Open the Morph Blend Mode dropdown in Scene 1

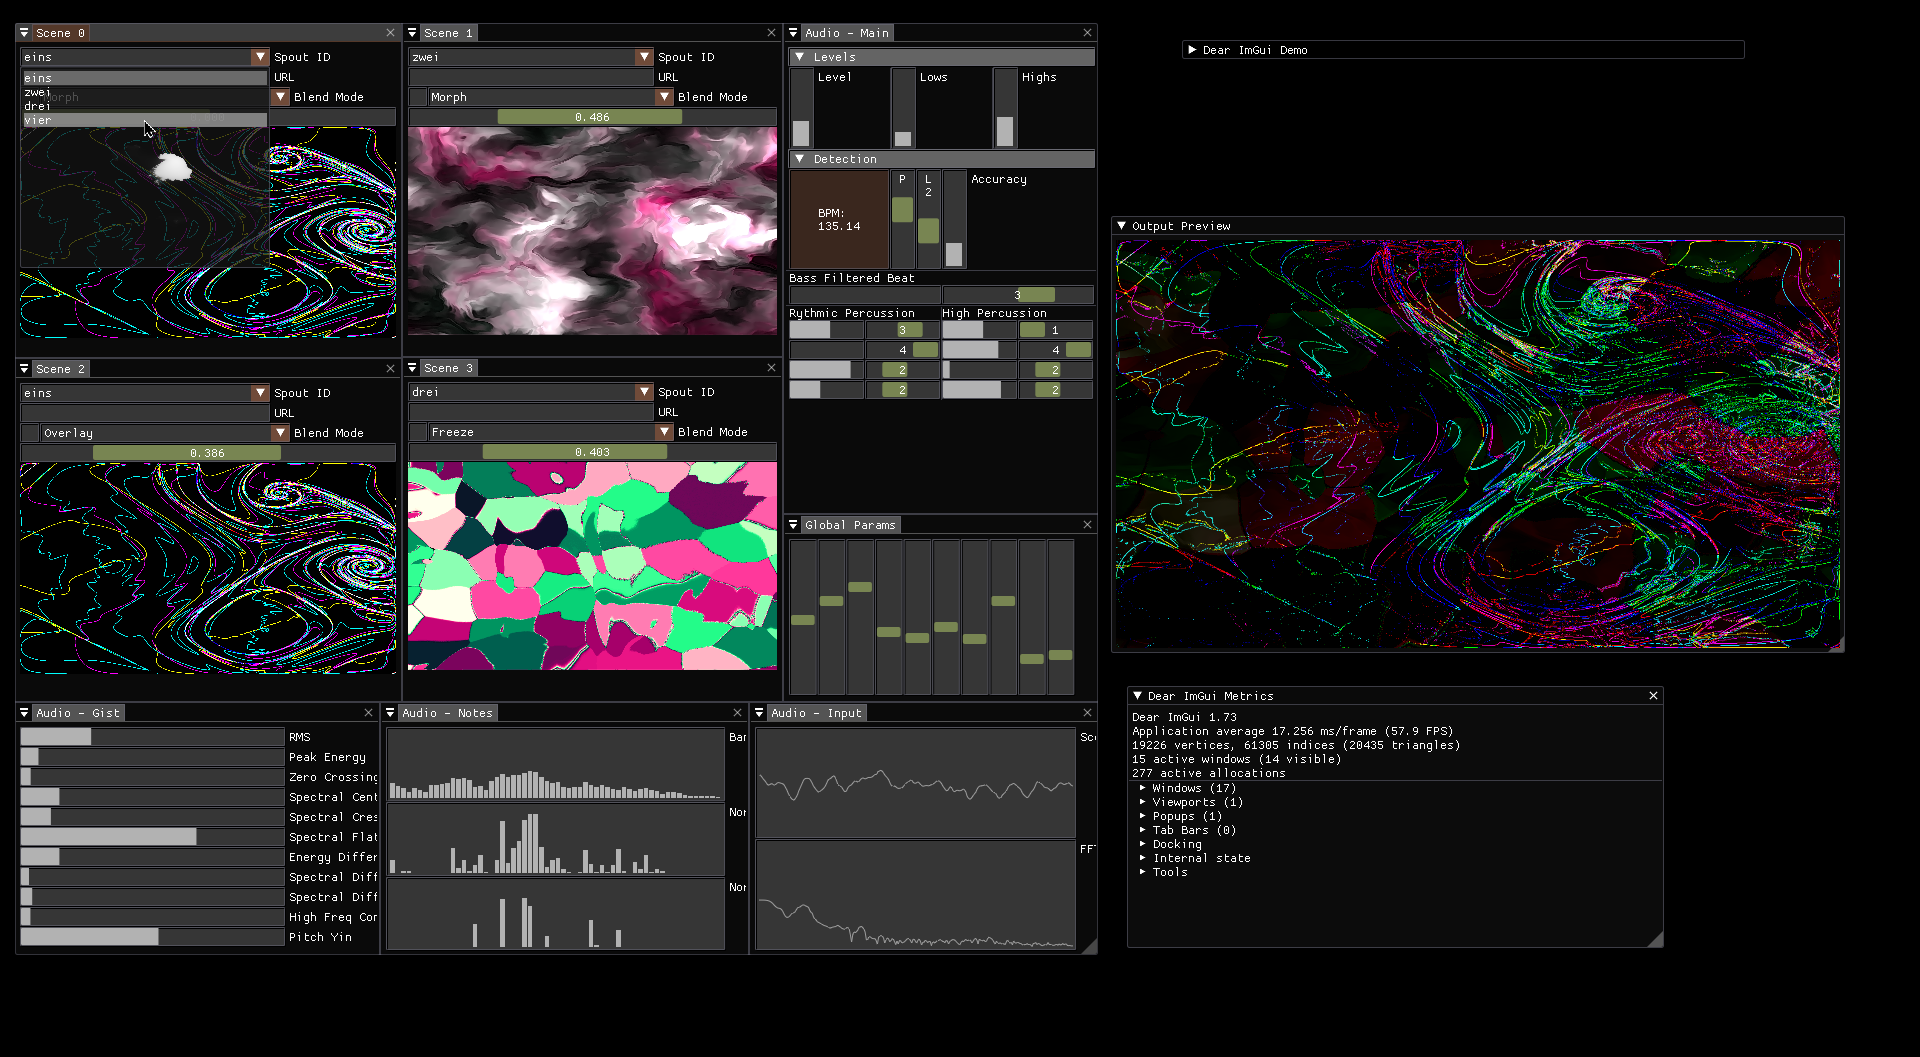(x=551, y=97)
